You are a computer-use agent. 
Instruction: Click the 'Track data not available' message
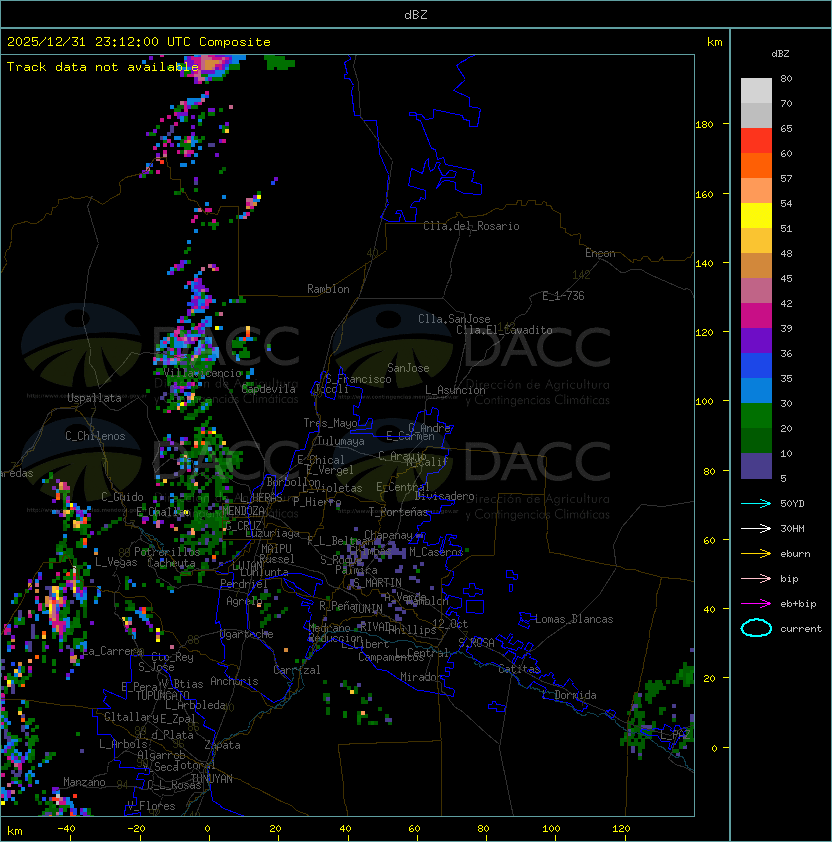tap(103, 67)
